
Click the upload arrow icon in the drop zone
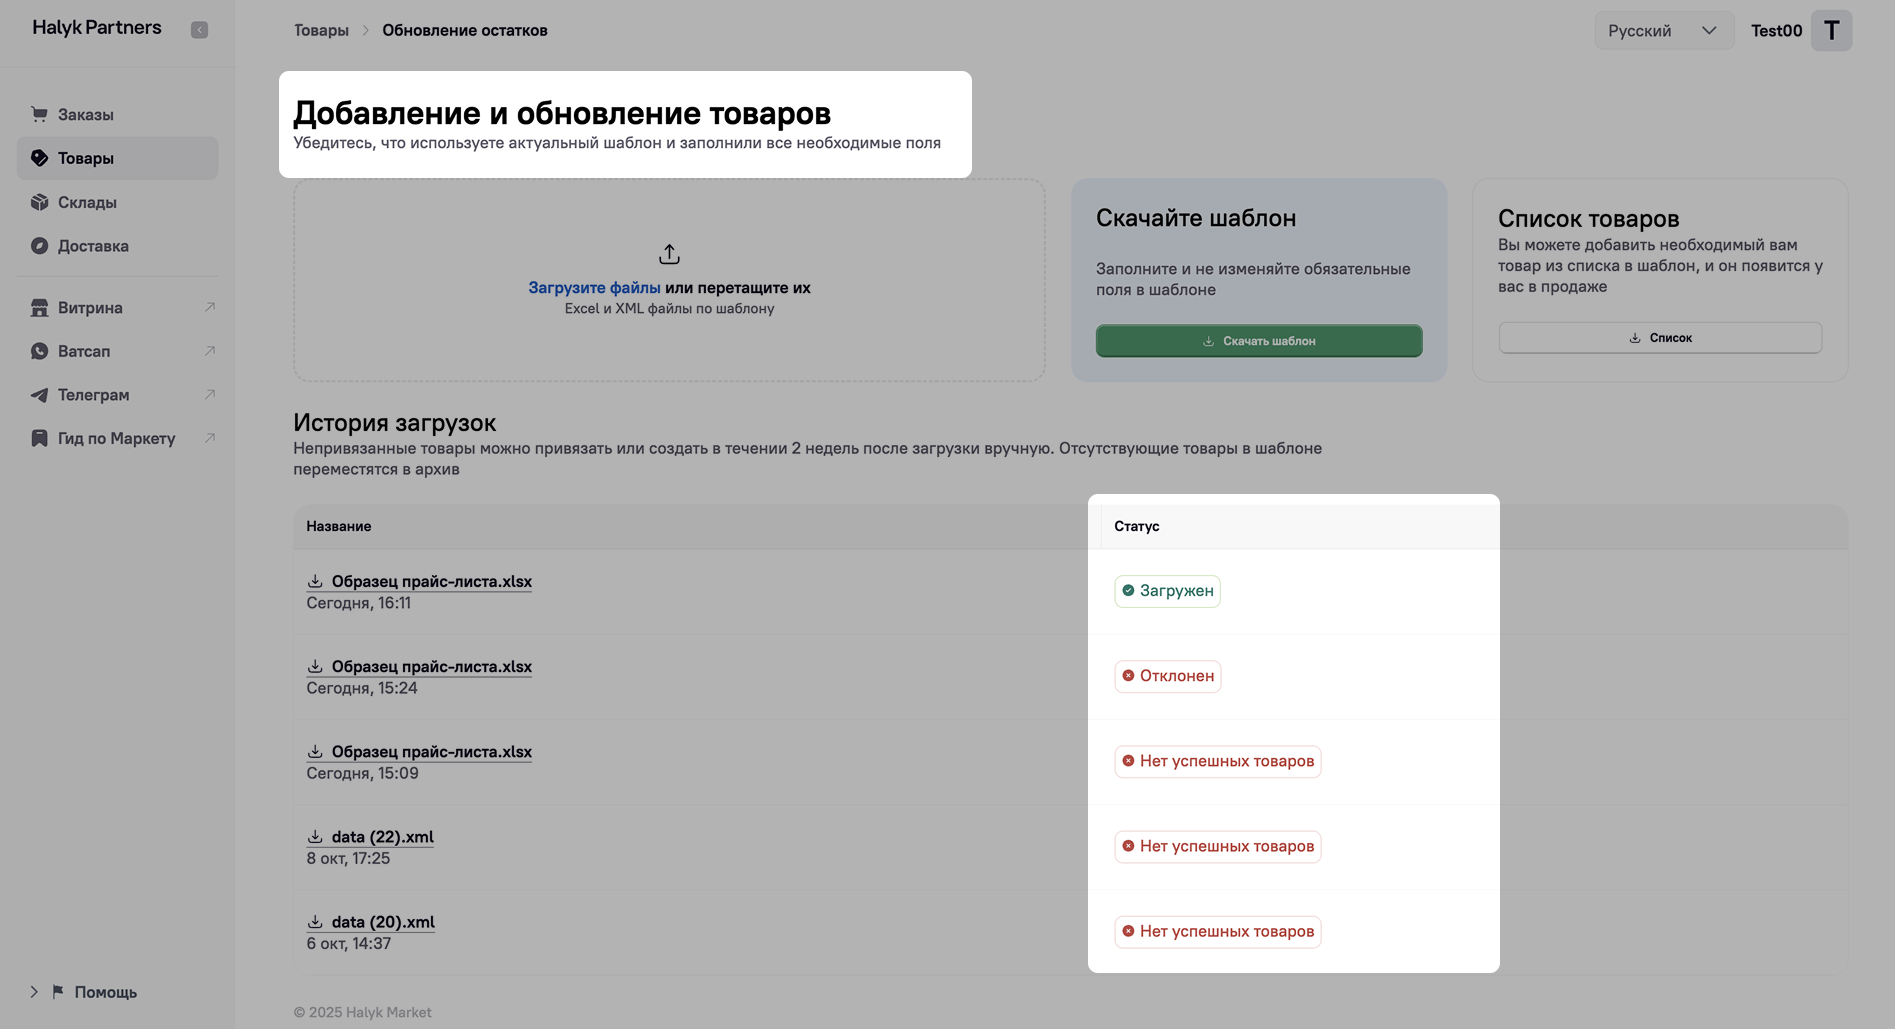point(669,254)
